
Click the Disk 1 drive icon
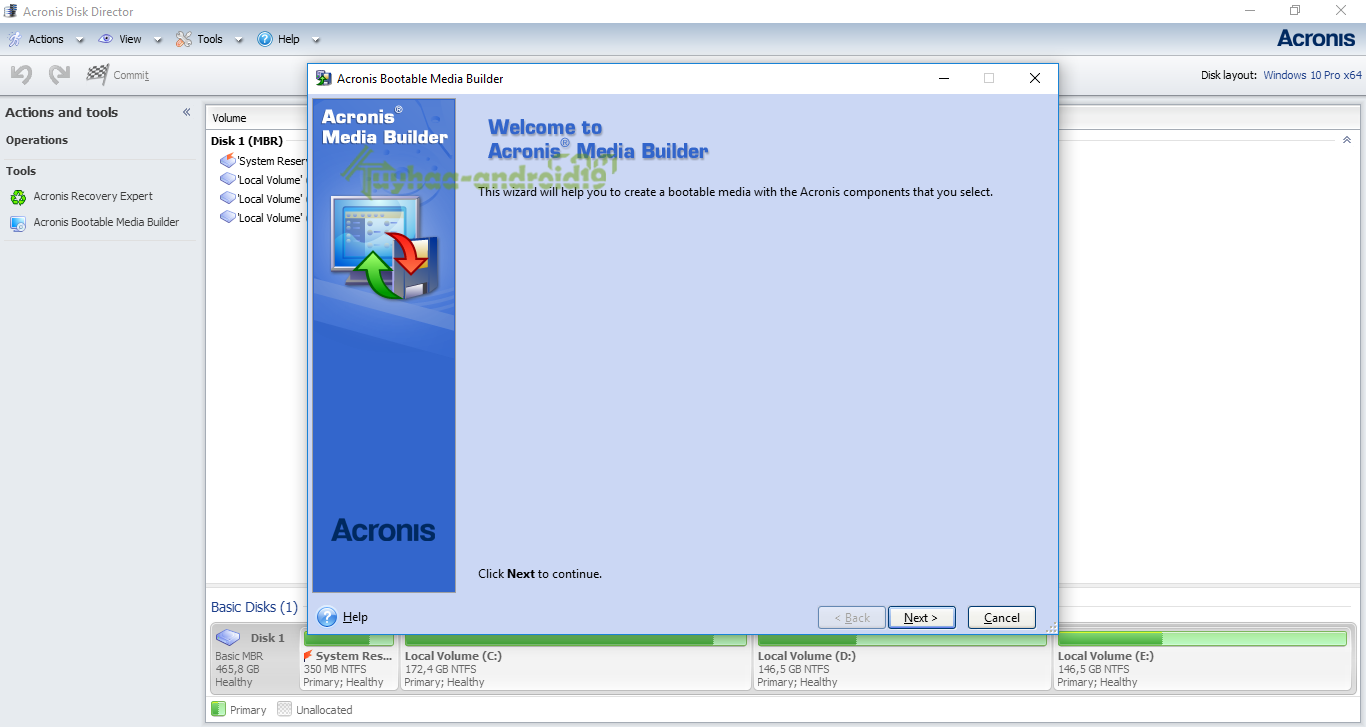tap(228, 637)
